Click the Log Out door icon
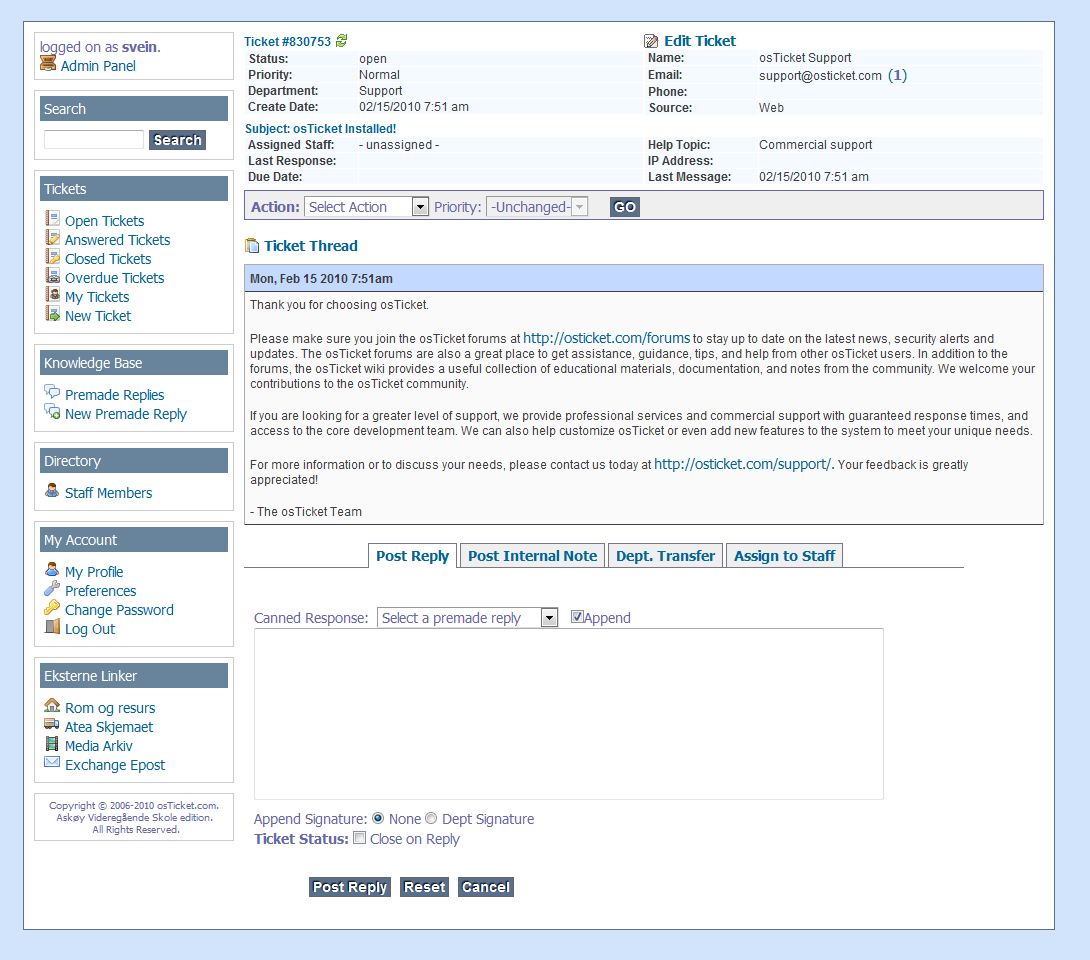This screenshot has width=1090, height=960. click(x=52, y=626)
